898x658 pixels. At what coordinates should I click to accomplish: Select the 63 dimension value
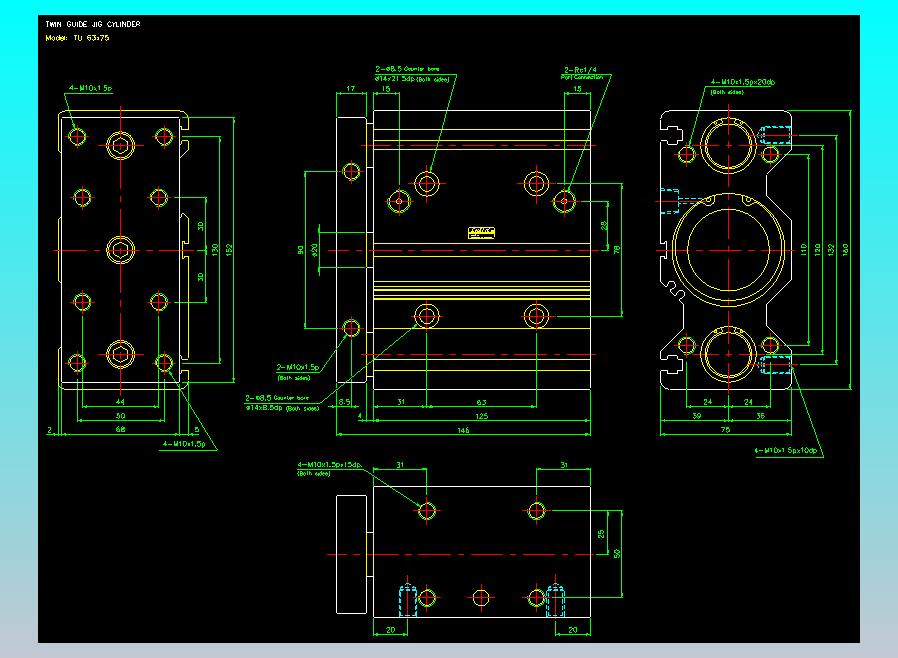(x=482, y=402)
